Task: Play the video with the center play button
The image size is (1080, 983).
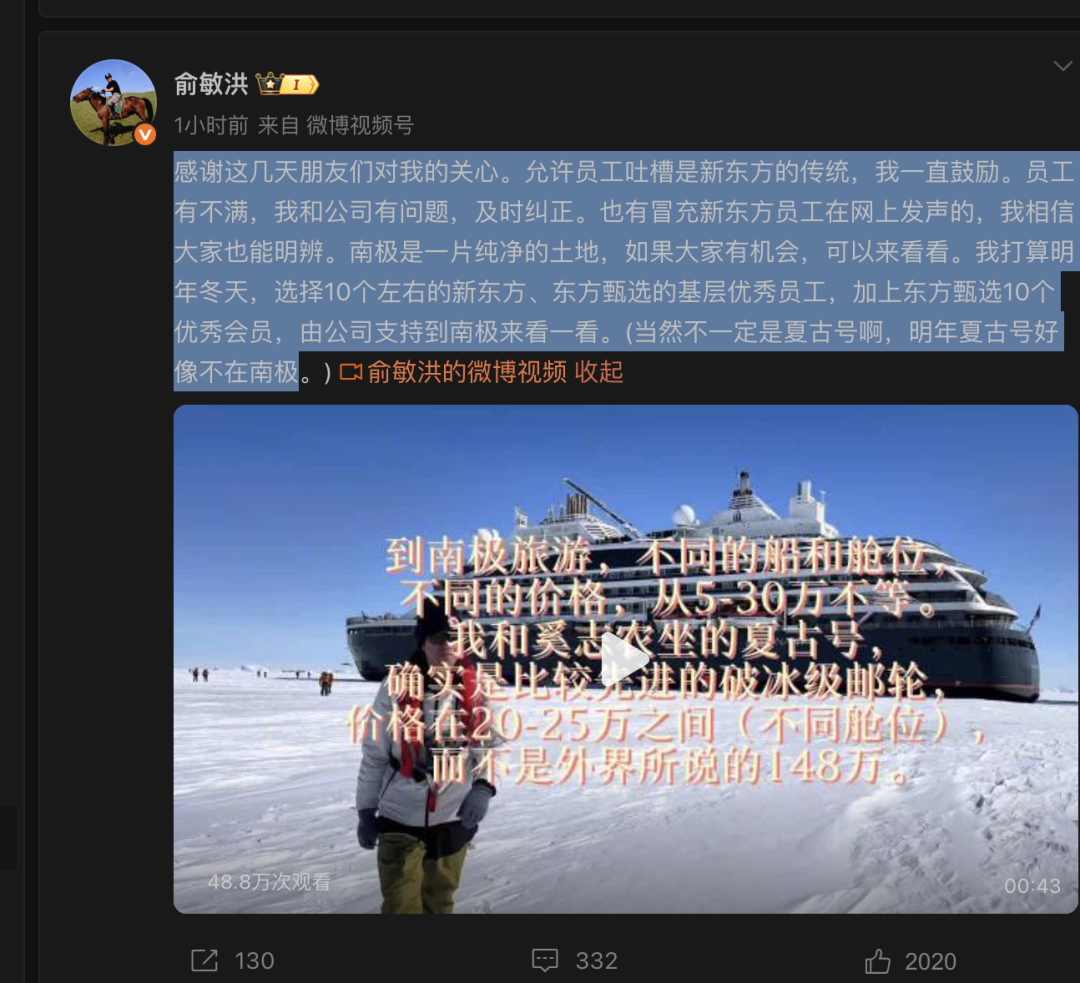Action: click(x=623, y=660)
